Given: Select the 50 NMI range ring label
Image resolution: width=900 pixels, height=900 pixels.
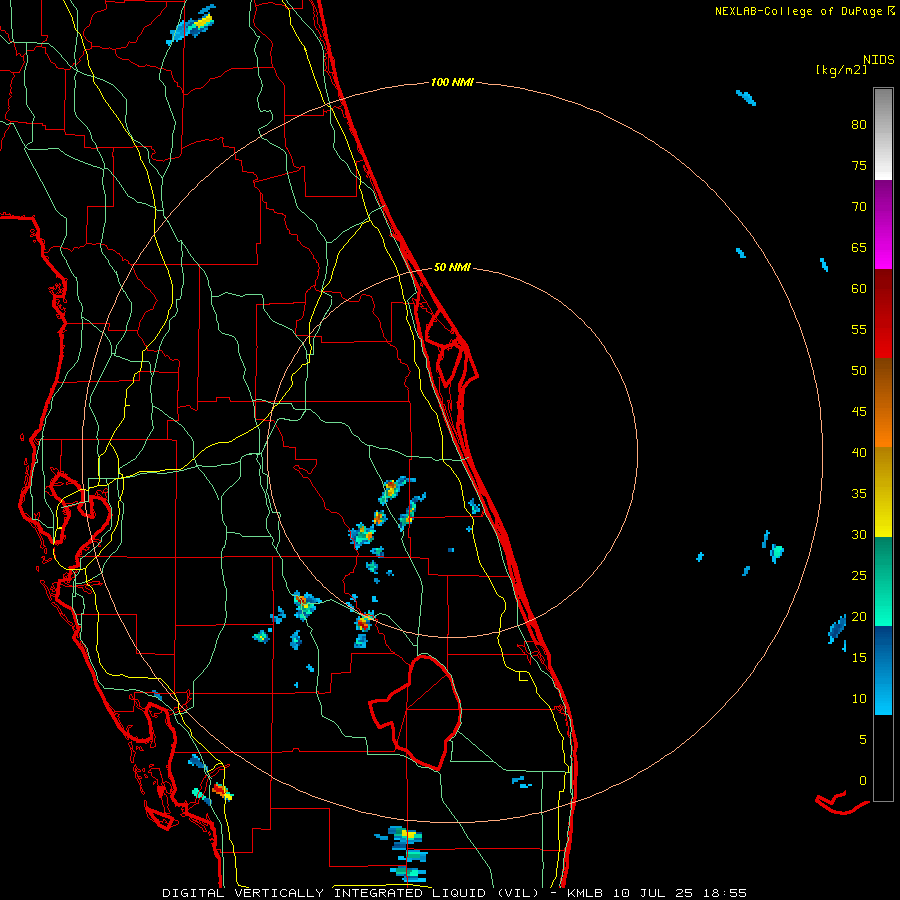Looking at the screenshot, I should click(x=452, y=267).
